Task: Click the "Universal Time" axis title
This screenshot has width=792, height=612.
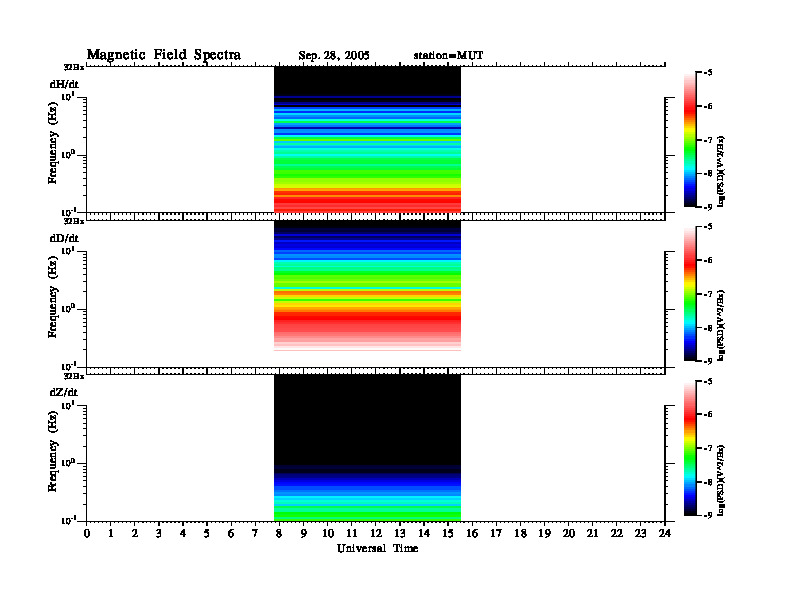Action: [x=378, y=548]
